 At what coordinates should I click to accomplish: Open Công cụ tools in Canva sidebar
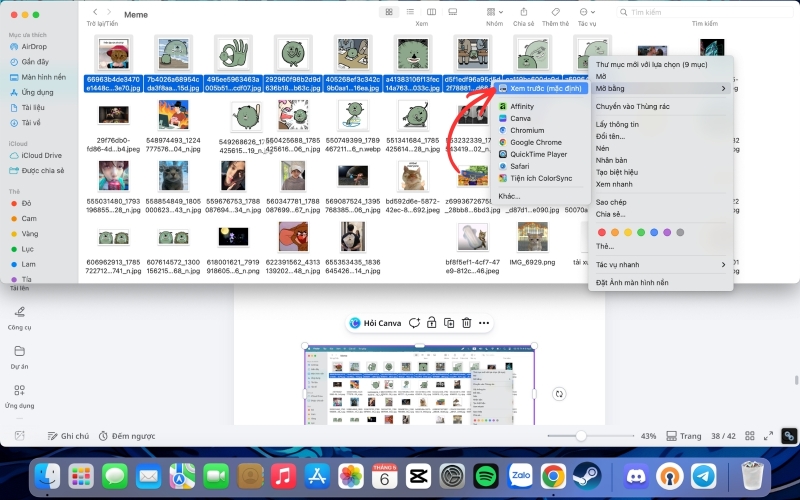19,318
